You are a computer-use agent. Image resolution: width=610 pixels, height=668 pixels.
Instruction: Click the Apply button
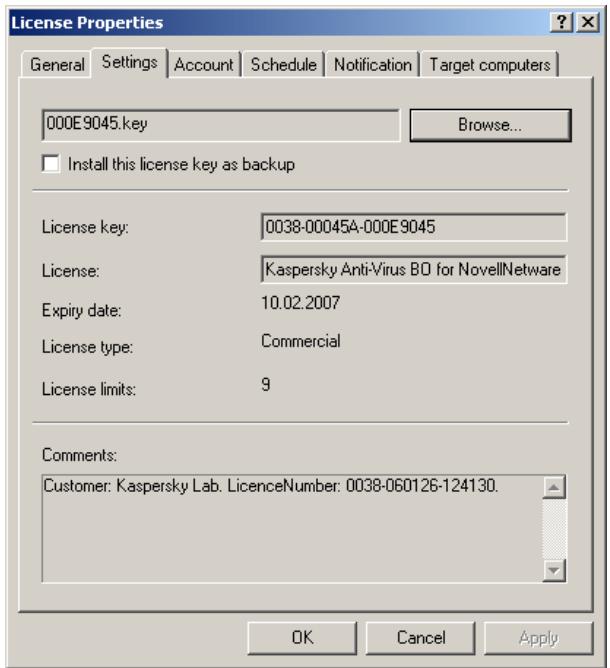(538, 638)
